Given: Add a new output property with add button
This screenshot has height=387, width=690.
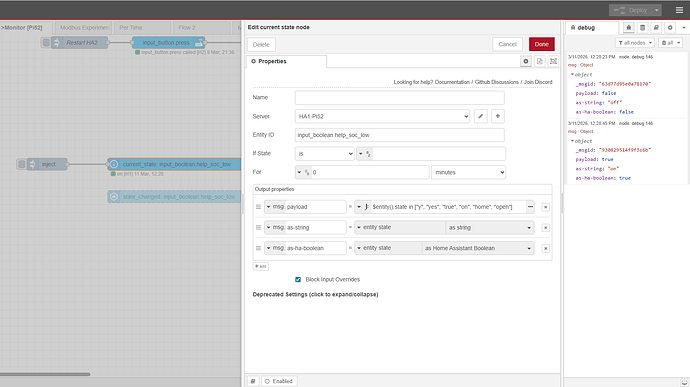Looking at the screenshot, I should 261,266.
